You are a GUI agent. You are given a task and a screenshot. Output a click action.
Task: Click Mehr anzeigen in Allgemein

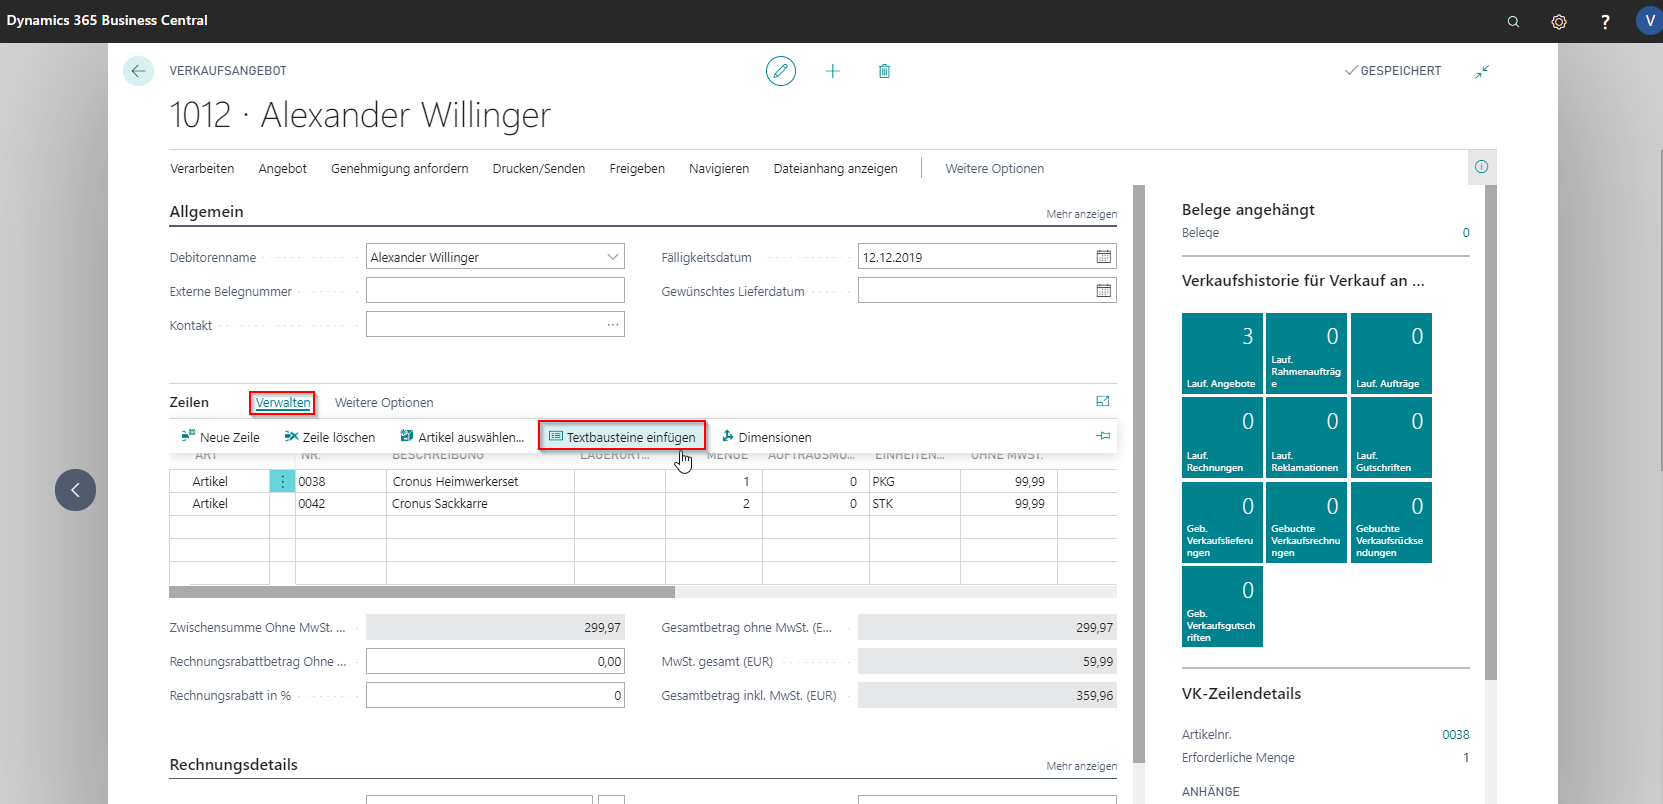click(x=1081, y=214)
